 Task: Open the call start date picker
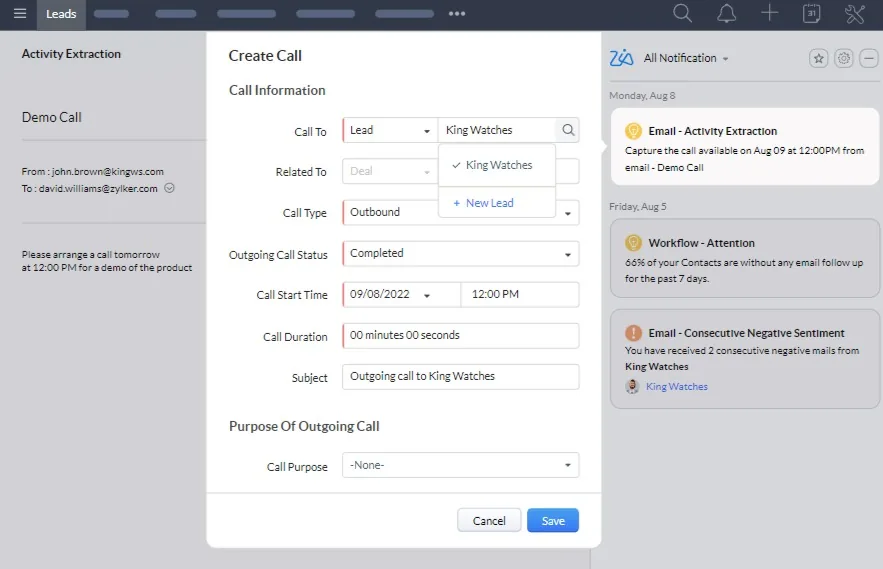(402, 295)
